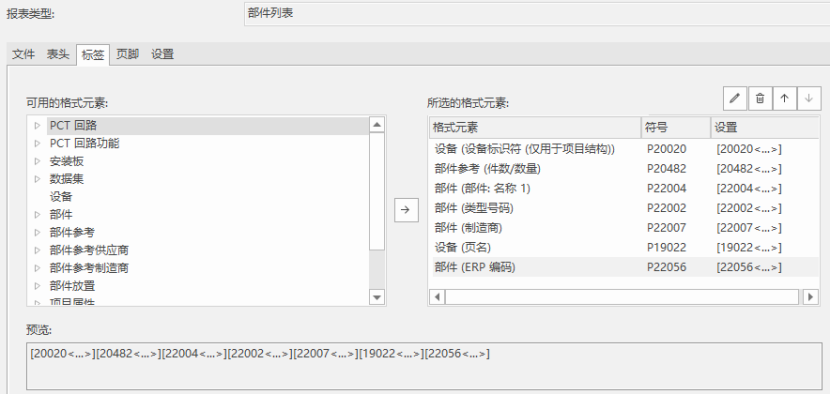Move selected element down with arrow
Screen dimensions: 831x395
coord(809,99)
